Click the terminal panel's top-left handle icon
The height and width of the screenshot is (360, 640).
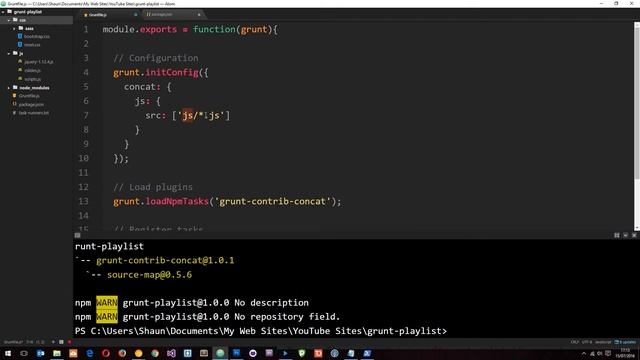(x=77, y=236)
